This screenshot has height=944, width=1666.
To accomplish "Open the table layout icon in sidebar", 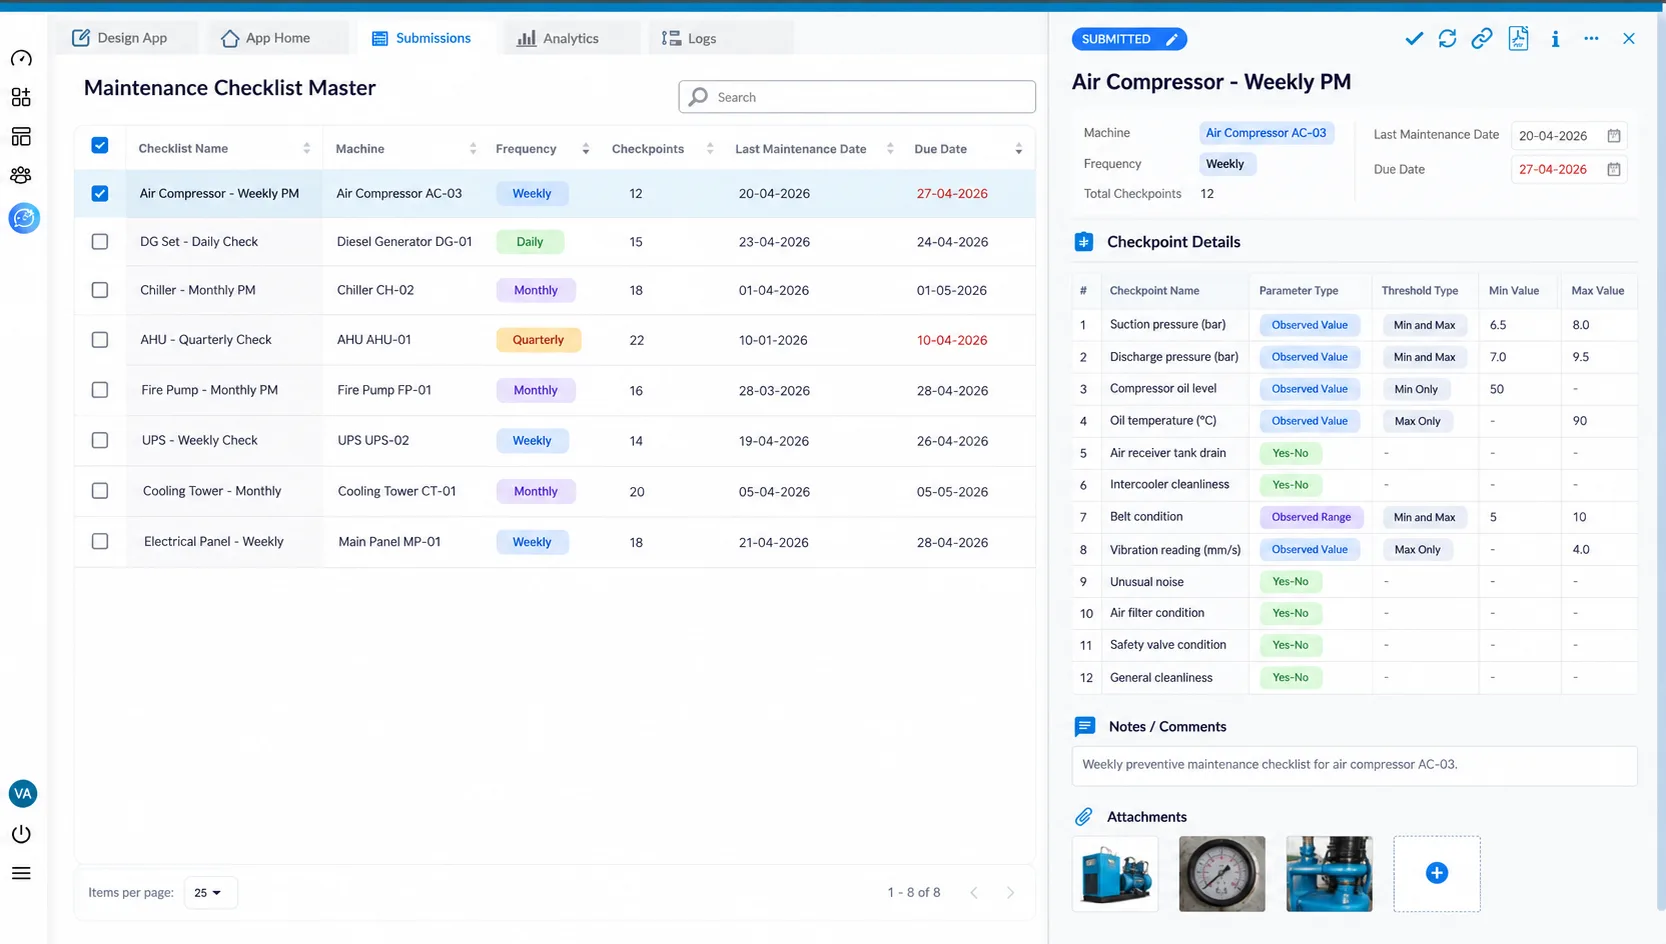I will coord(21,136).
